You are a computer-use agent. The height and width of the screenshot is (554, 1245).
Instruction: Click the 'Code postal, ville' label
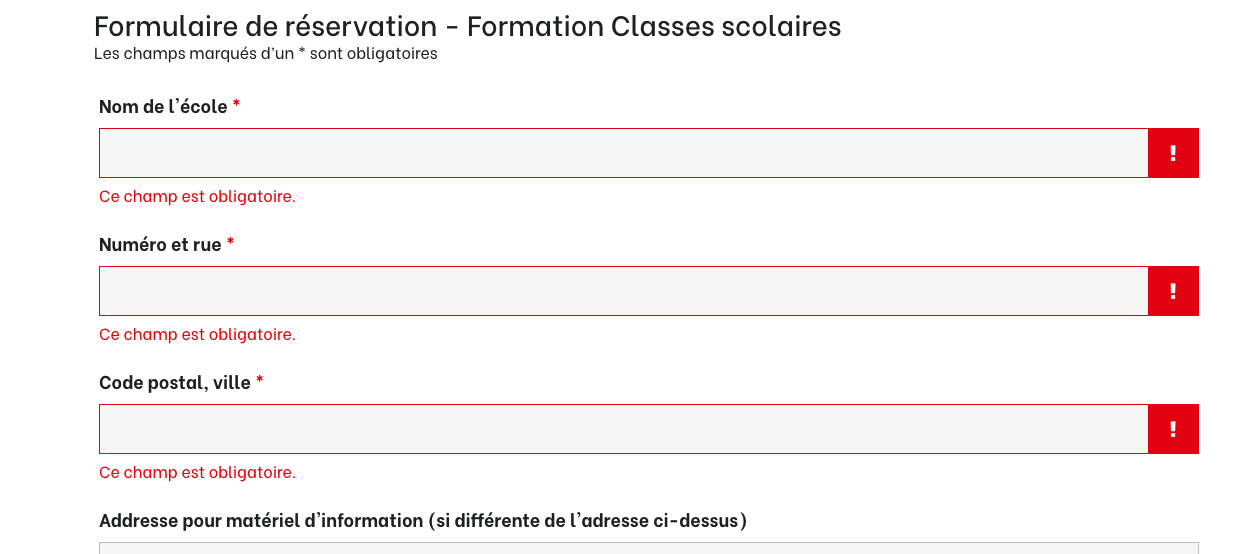175,382
